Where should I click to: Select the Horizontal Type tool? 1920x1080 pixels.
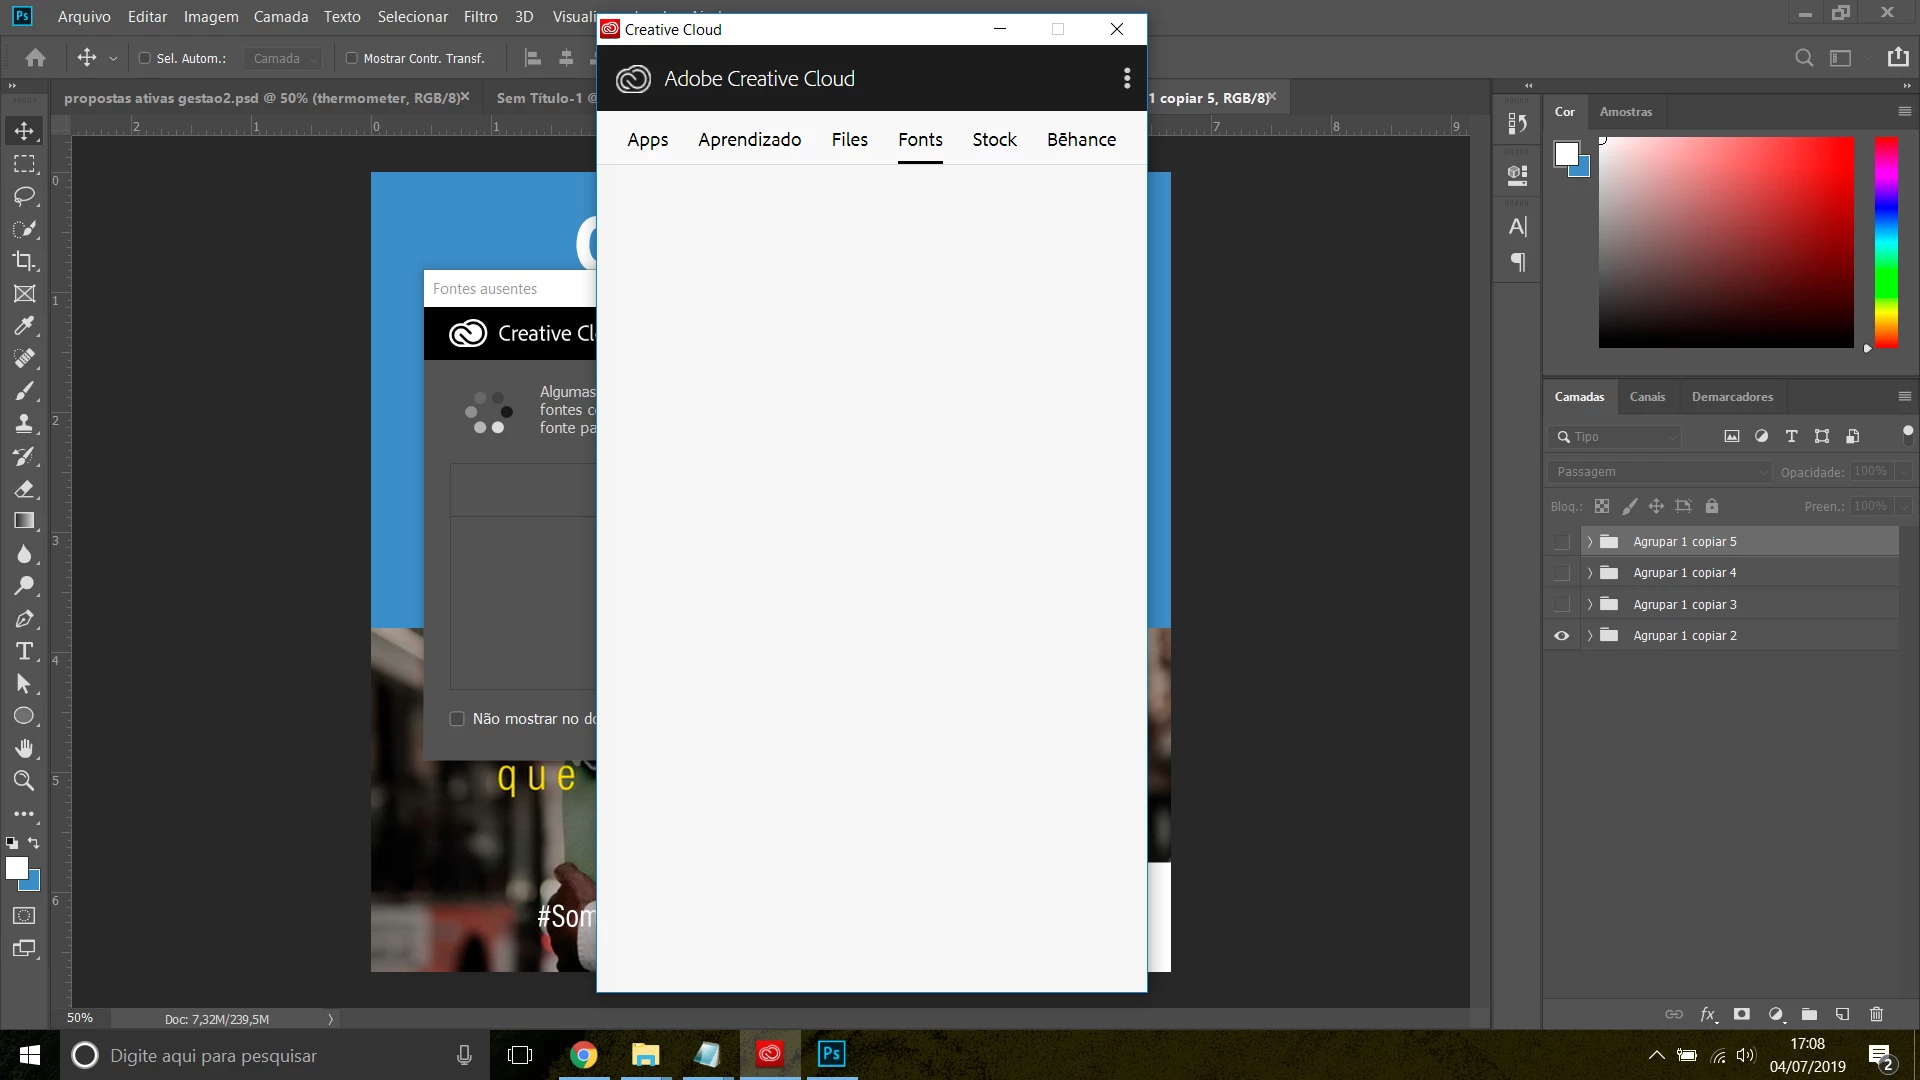pyautogui.click(x=24, y=652)
